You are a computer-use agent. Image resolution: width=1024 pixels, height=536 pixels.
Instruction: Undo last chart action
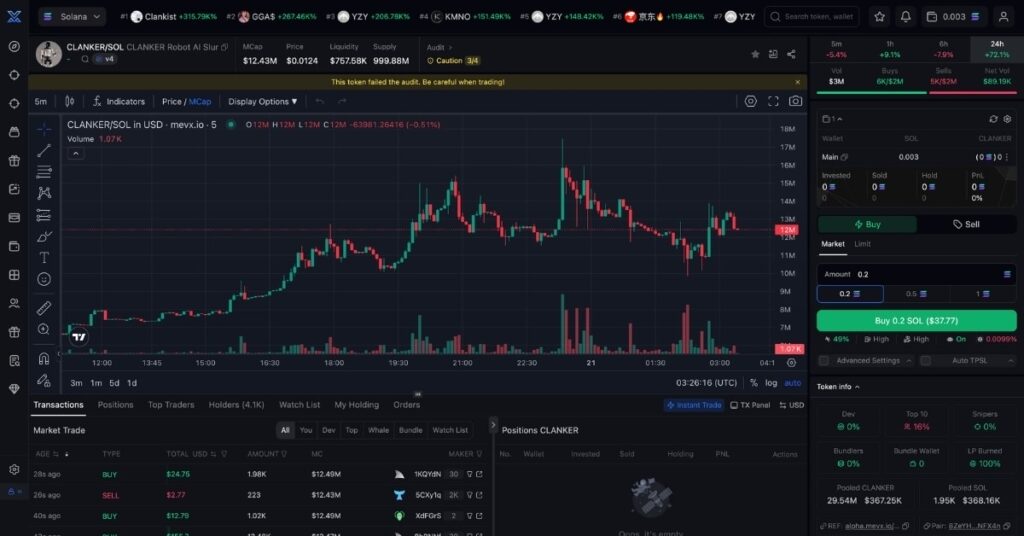pyautogui.click(x=320, y=101)
